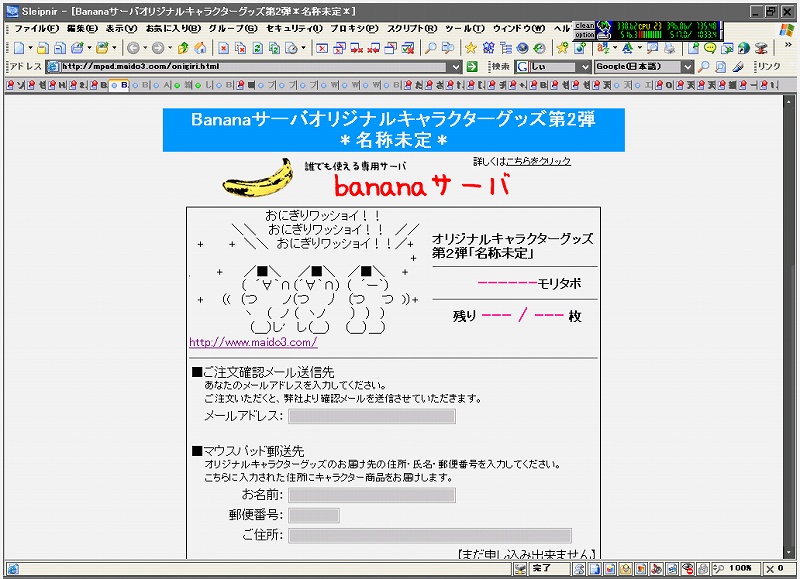This screenshot has height=579, width=800.
Task: Go forward with the Forward arrow button
Action: (x=158, y=48)
